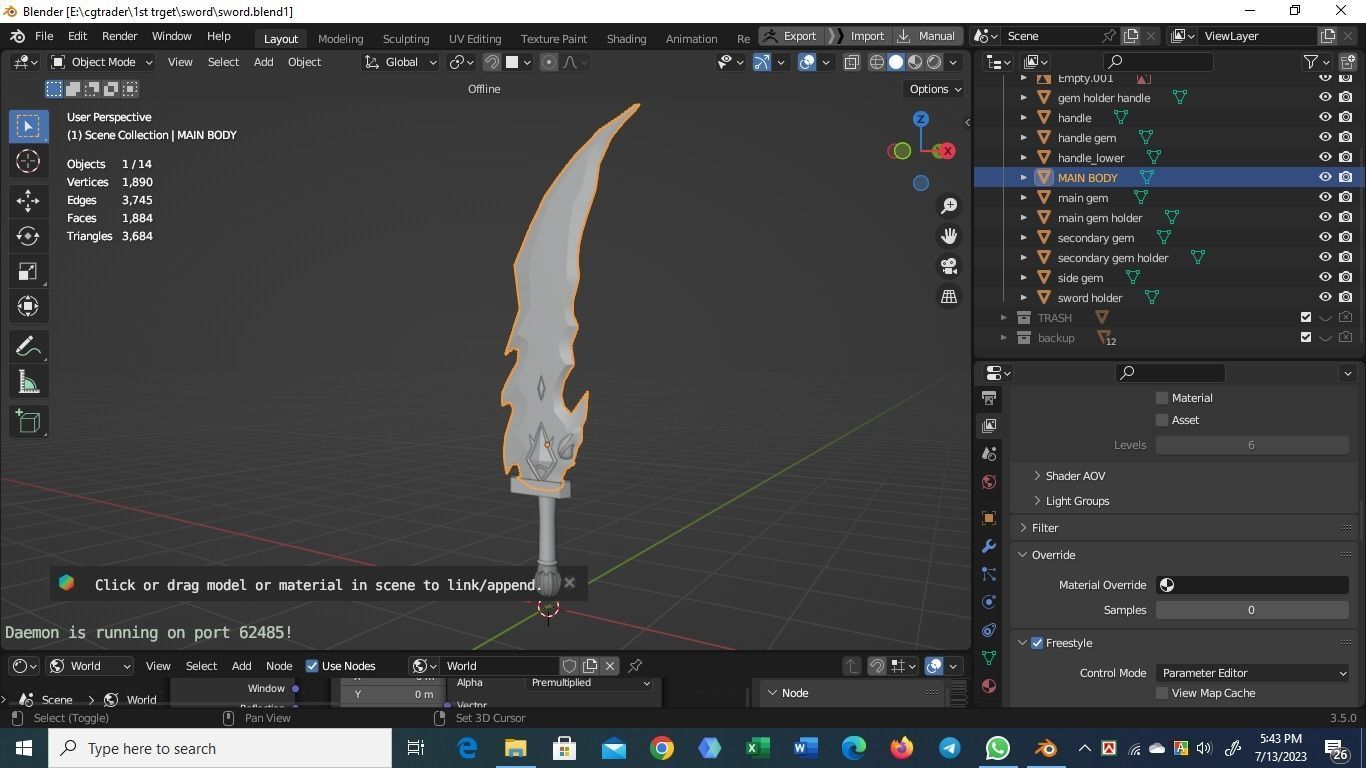Switch to wireframe viewport shading
Screen dimensions: 1366x768
point(877,62)
